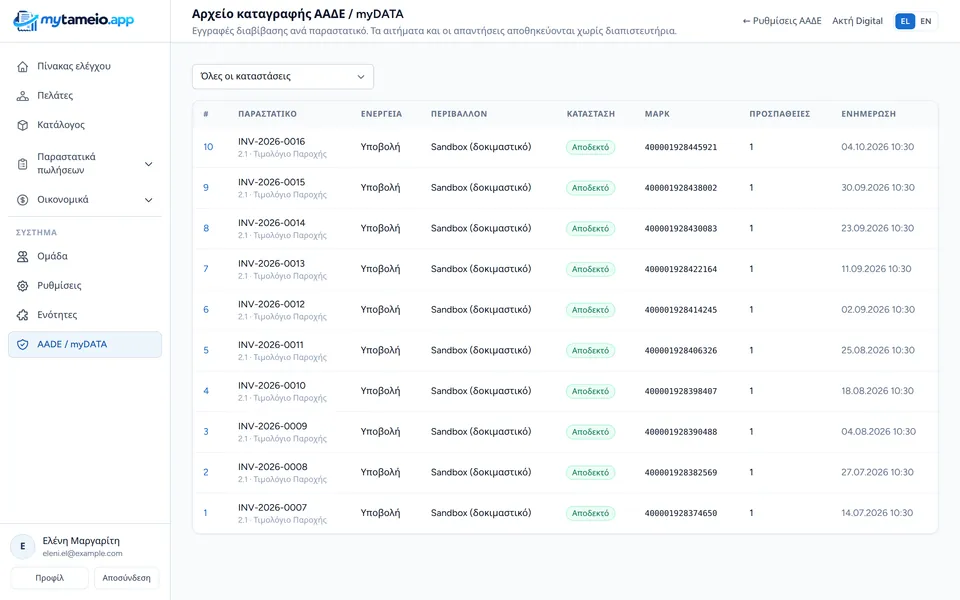Screen dimensions: 960x600
Task: Switch language to EL
Action: pyautogui.click(x=905, y=21)
